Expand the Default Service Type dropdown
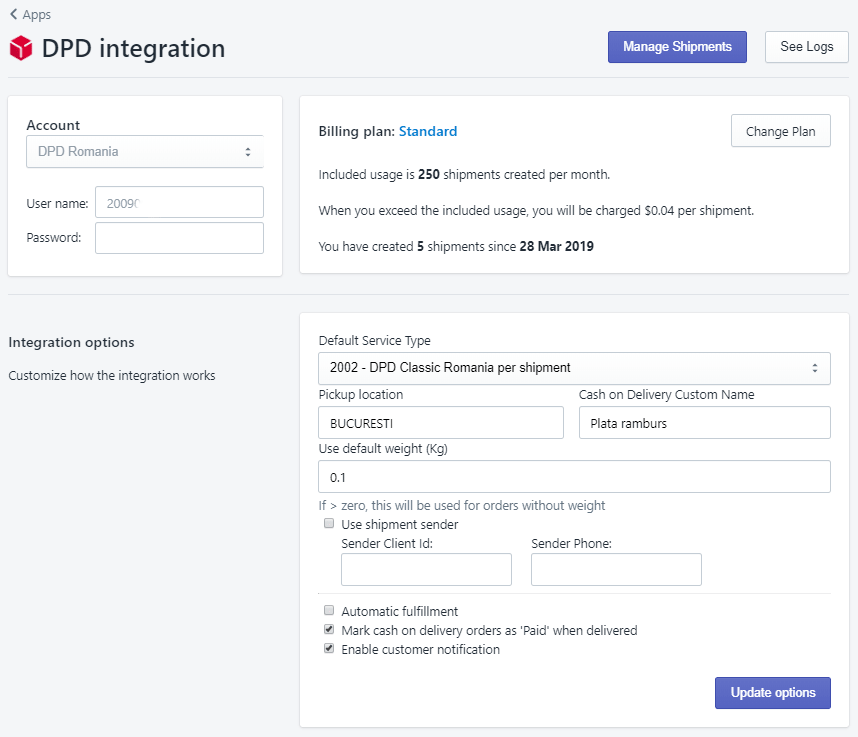858x737 pixels. [x=574, y=368]
